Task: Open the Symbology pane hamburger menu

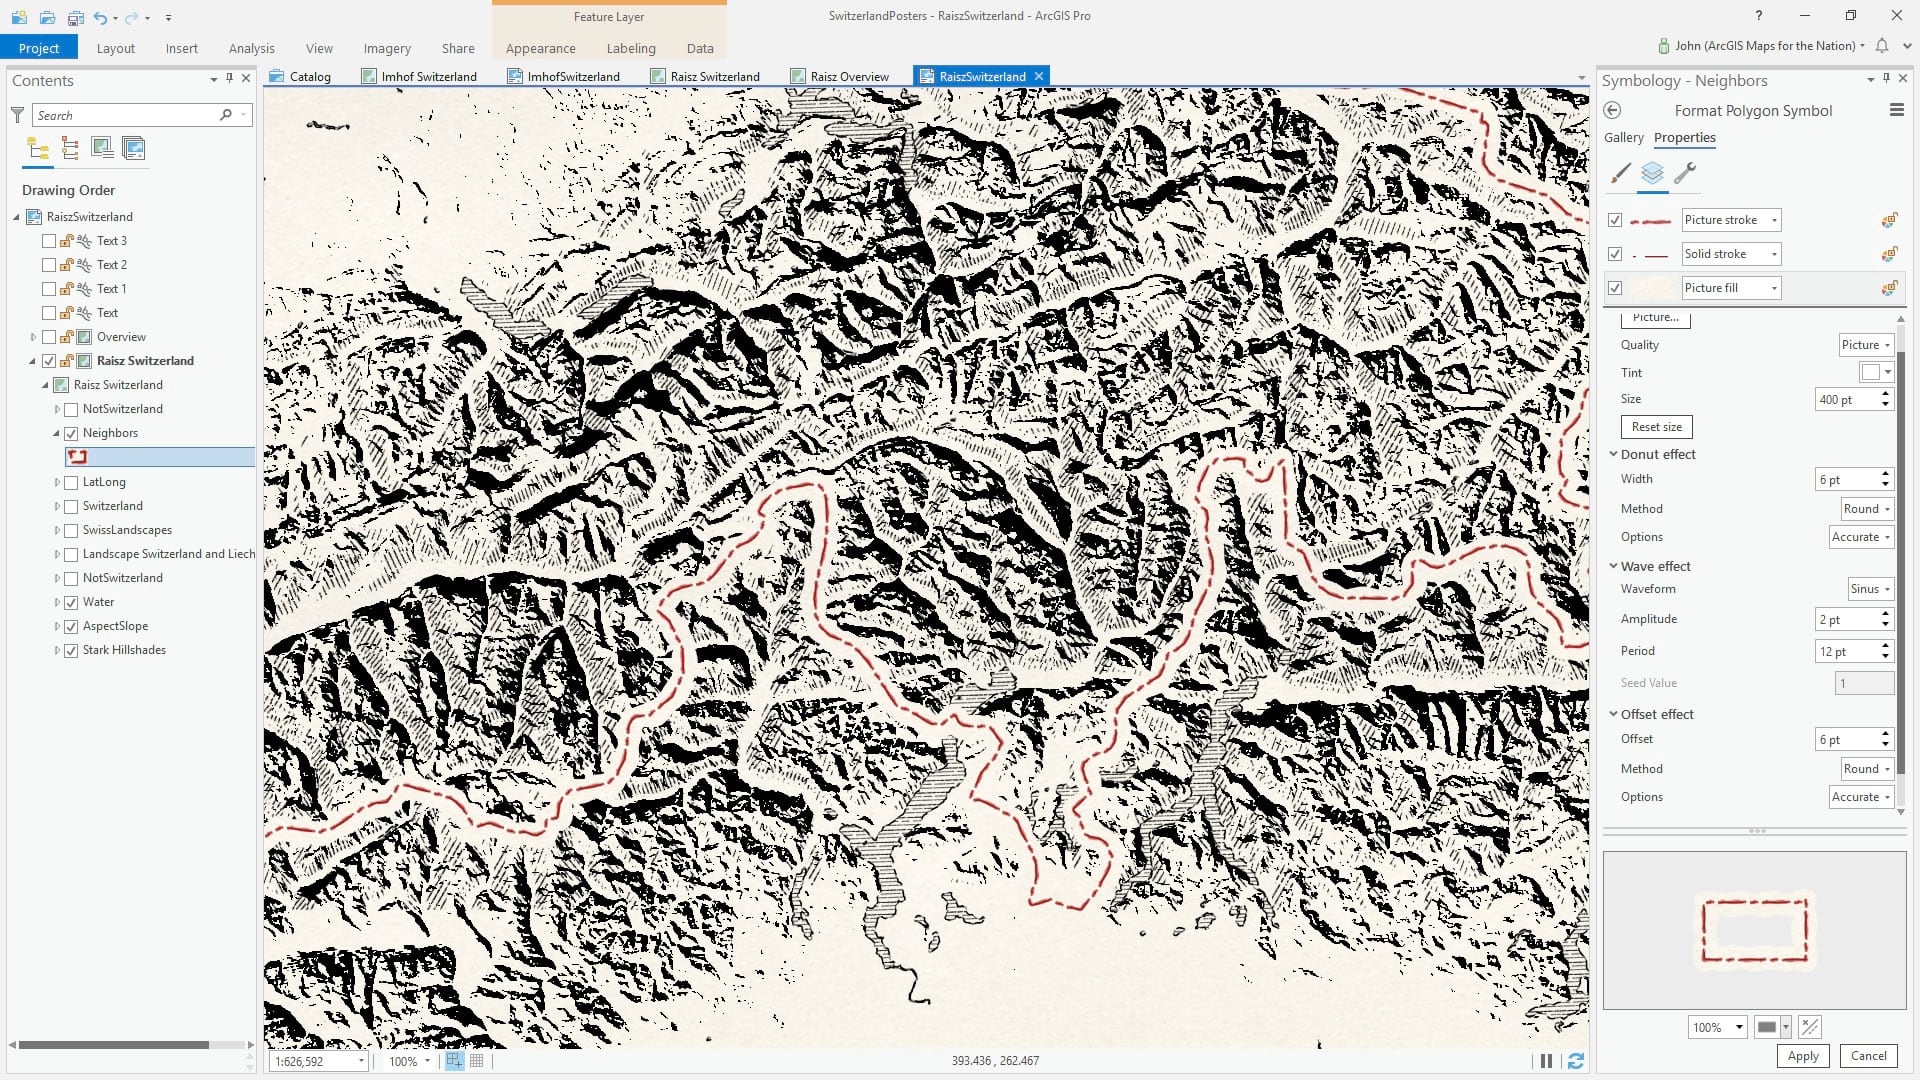Action: (1896, 111)
